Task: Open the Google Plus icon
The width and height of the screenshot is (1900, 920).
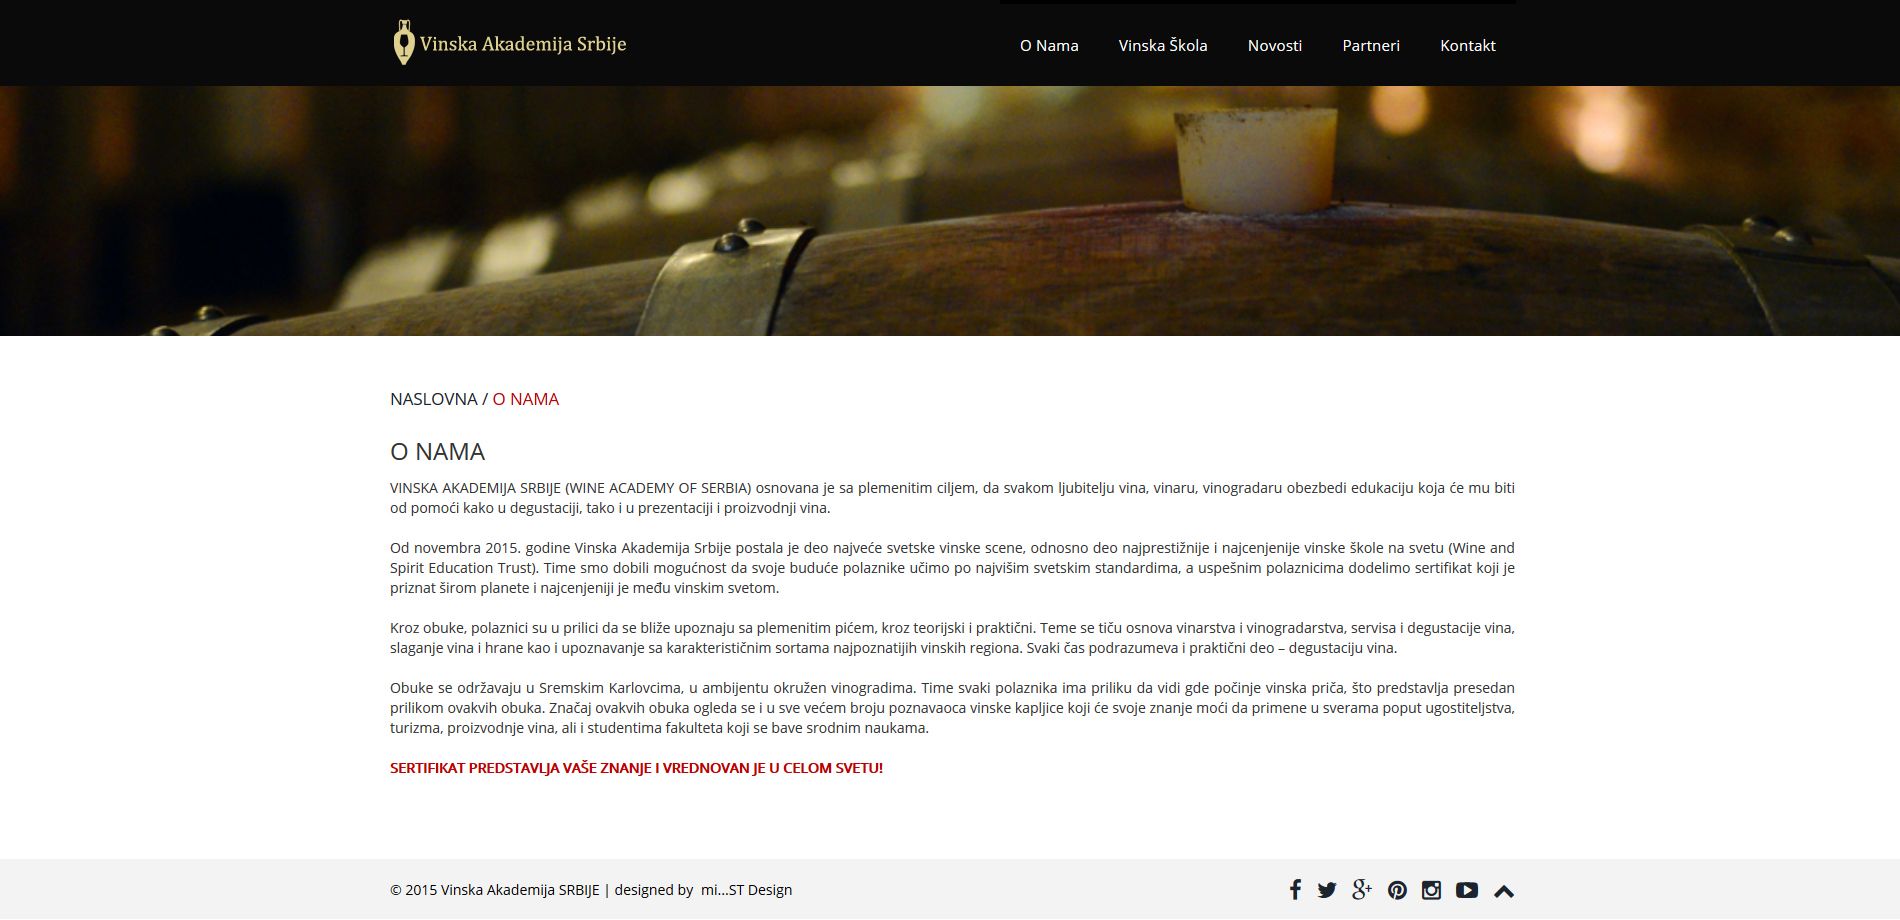Action: tap(1362, 890)
